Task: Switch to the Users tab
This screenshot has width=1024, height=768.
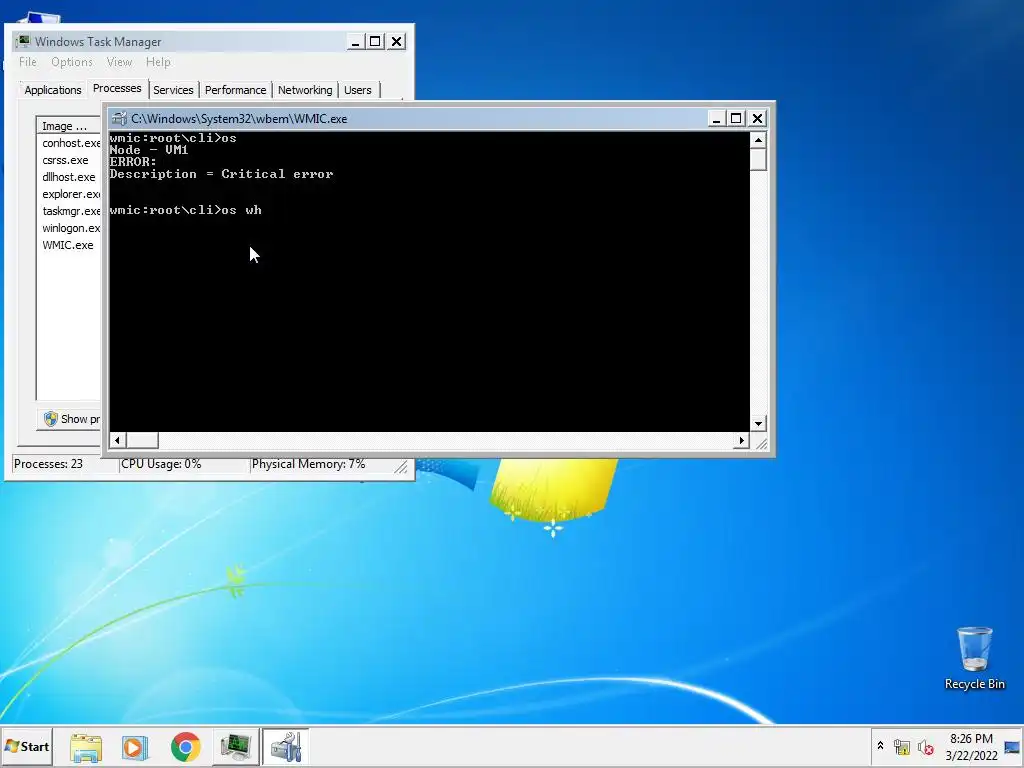Action: pos(357,90)
